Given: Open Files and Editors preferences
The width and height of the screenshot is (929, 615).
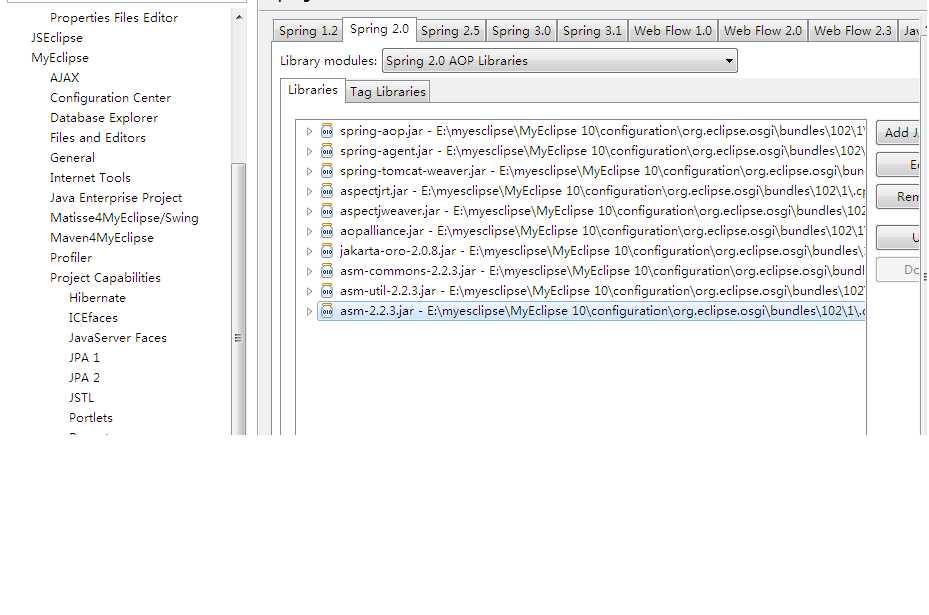Looking at the screenshot, I should 98,138.
